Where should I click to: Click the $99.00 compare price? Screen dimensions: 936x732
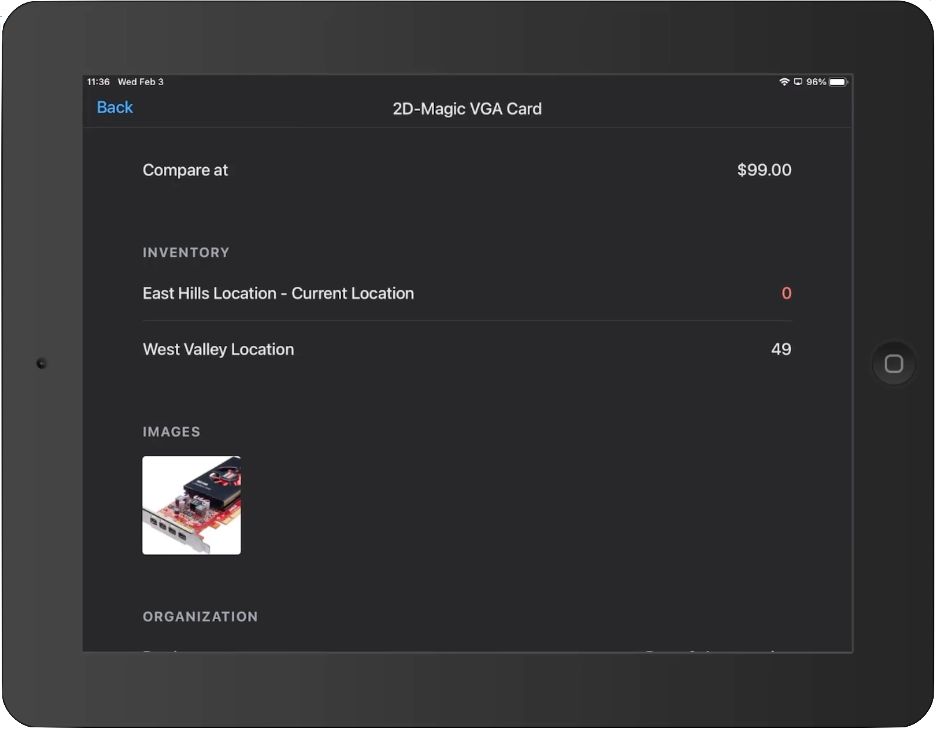764,170
